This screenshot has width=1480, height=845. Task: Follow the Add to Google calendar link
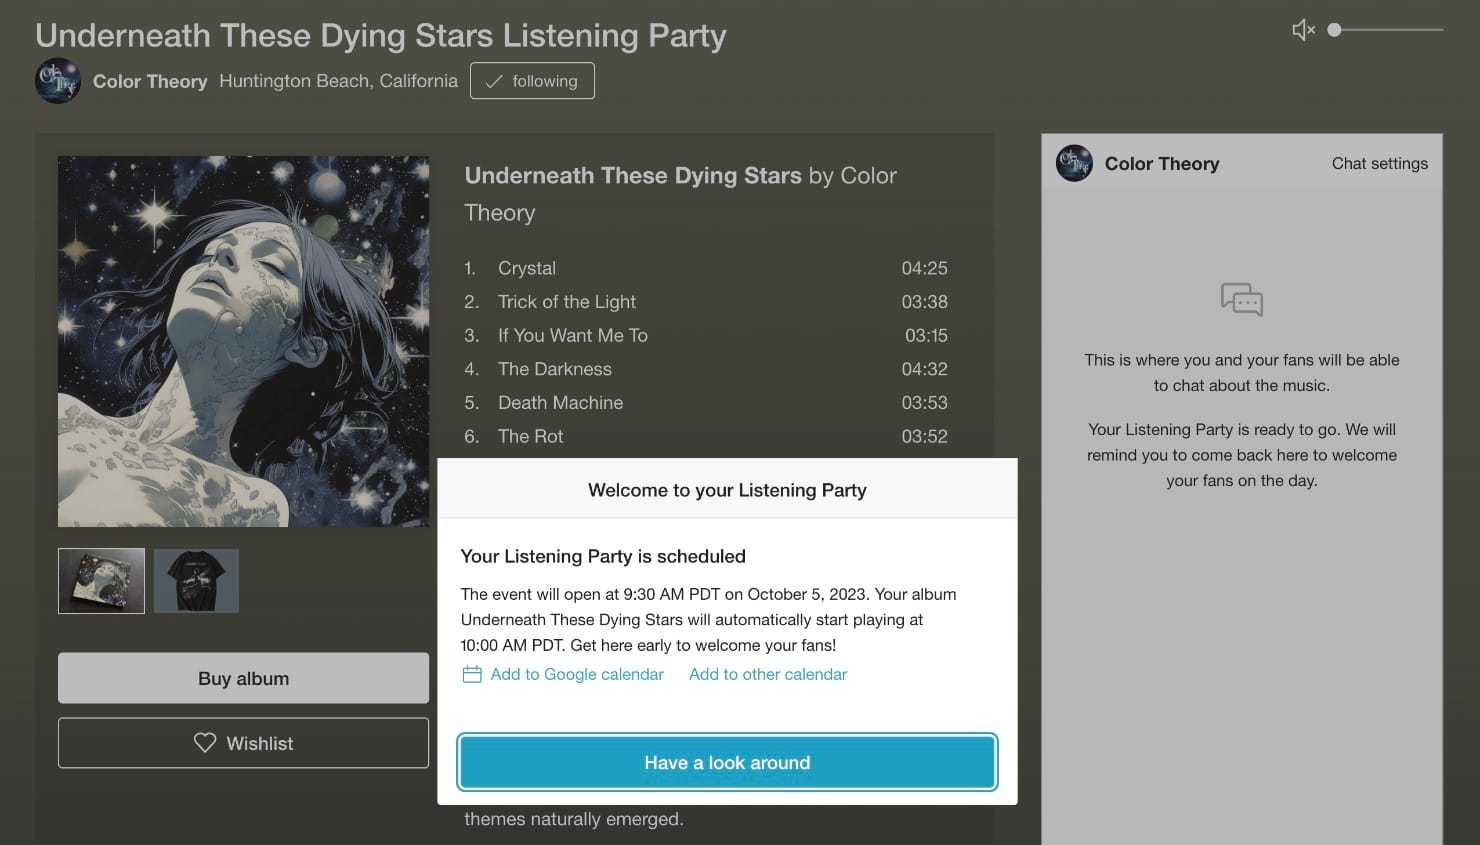click(576, 674)
